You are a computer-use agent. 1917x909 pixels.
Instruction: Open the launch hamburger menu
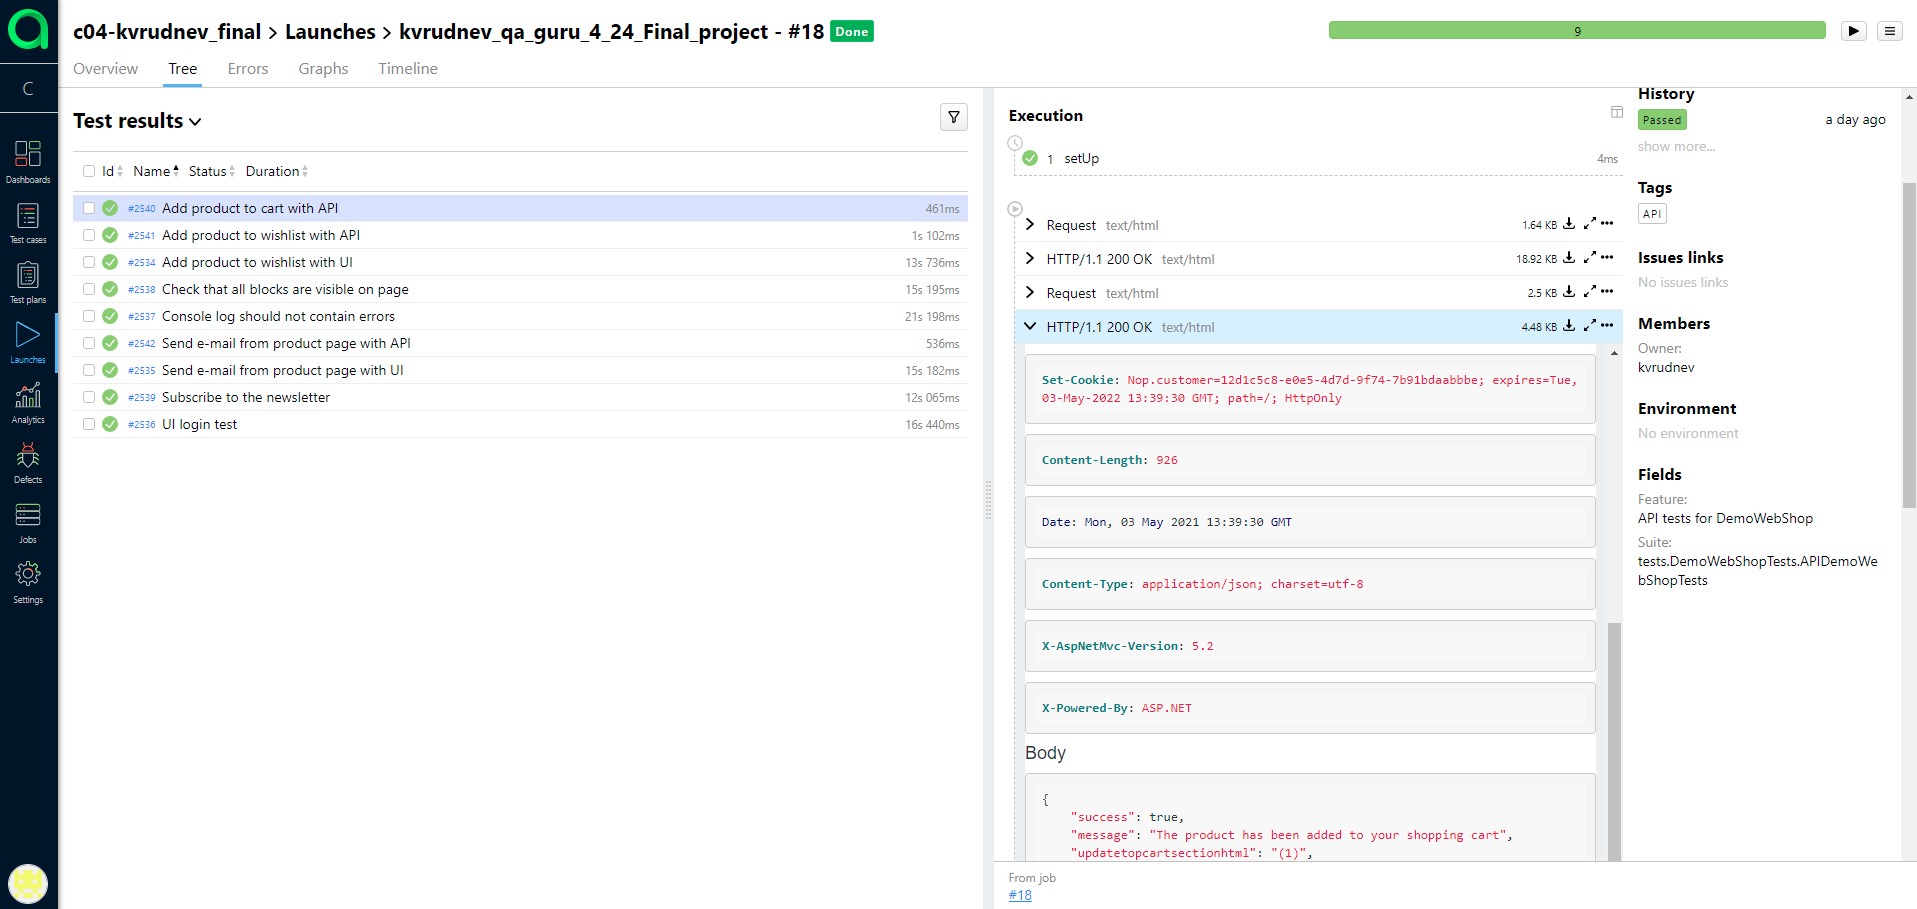[x=1889, y=31]
